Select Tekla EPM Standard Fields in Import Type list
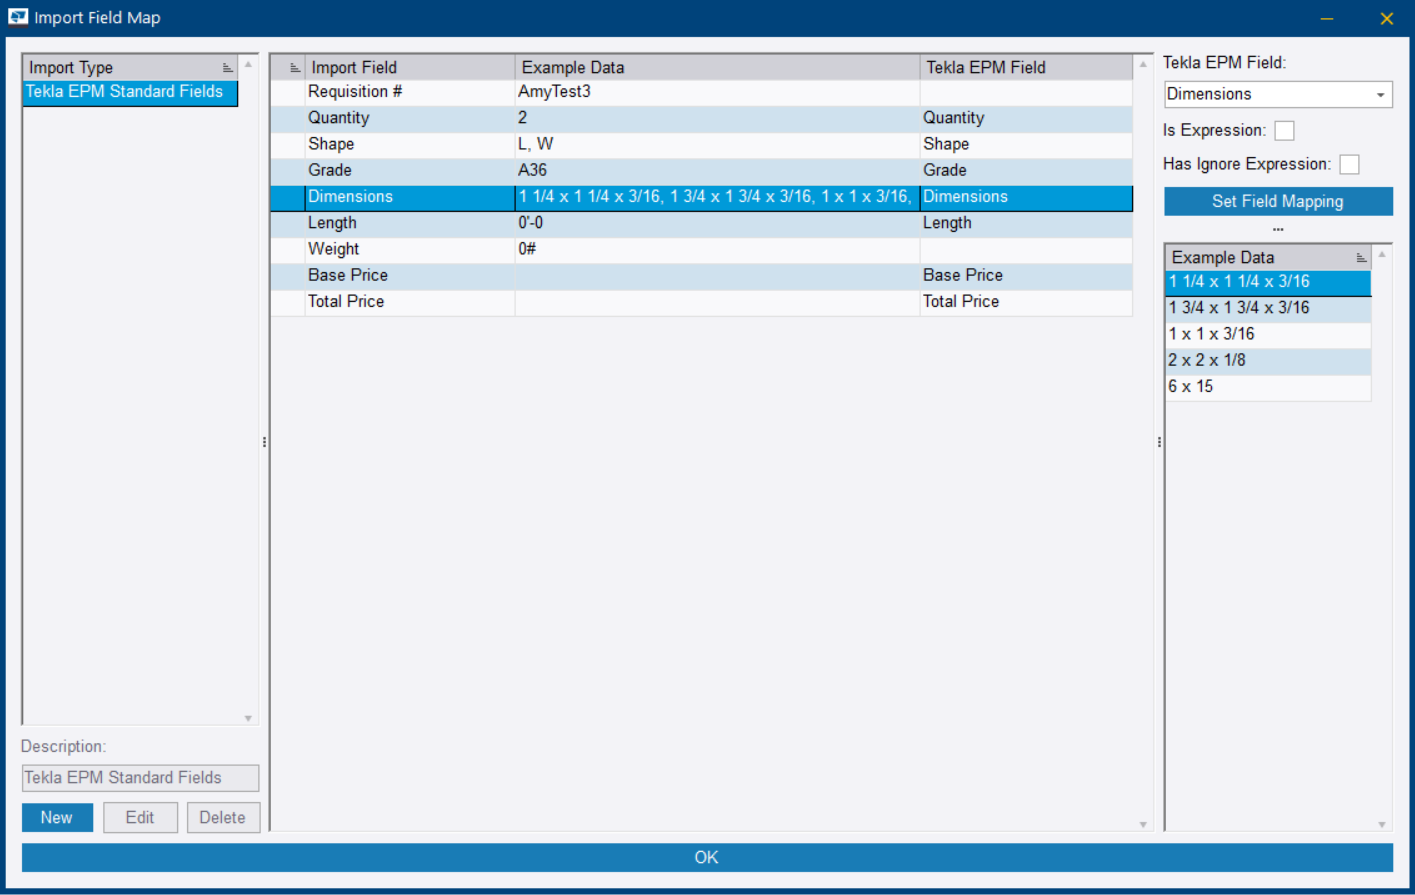This screenshot has height=895, width=1415. 130,92
